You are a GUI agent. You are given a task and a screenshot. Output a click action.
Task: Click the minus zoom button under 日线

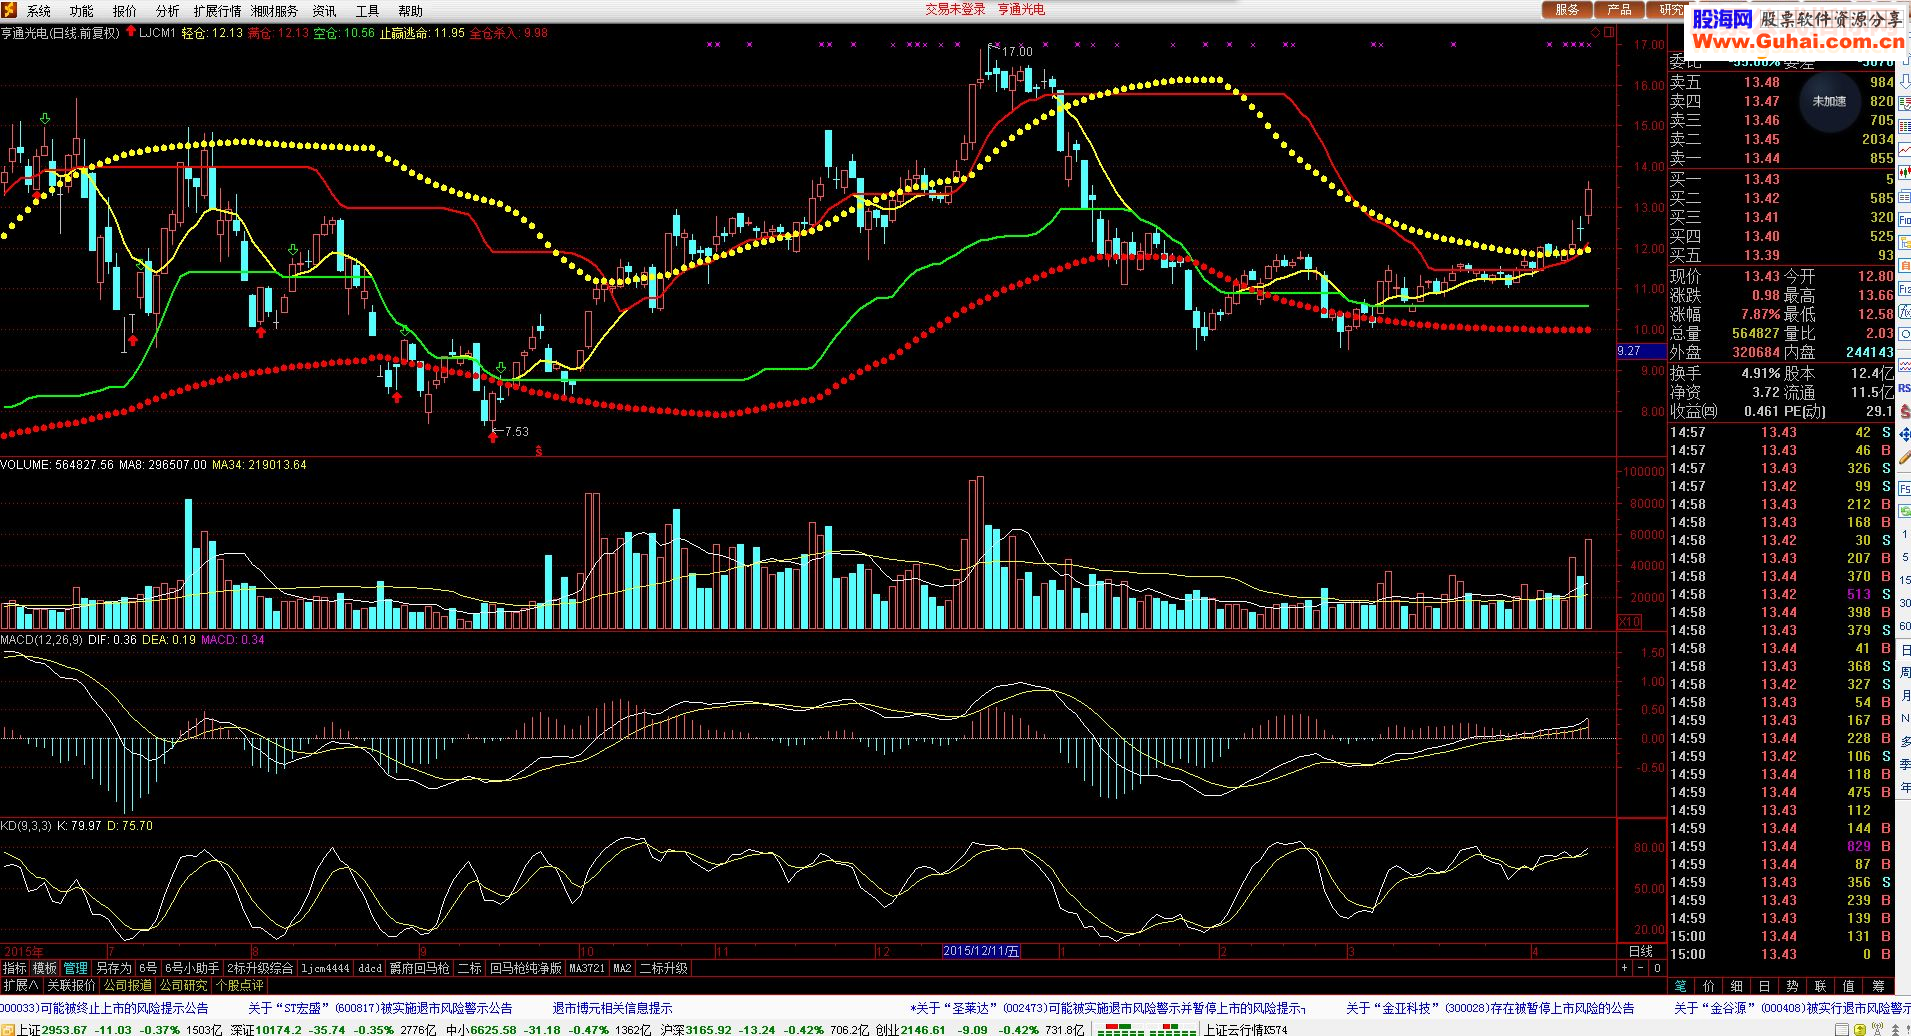(x=1641, y=968)
